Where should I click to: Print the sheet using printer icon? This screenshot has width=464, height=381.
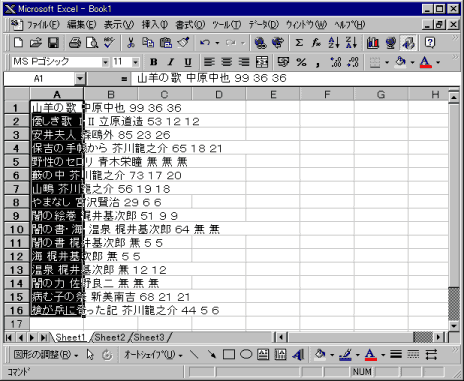[x=75, y=43]
